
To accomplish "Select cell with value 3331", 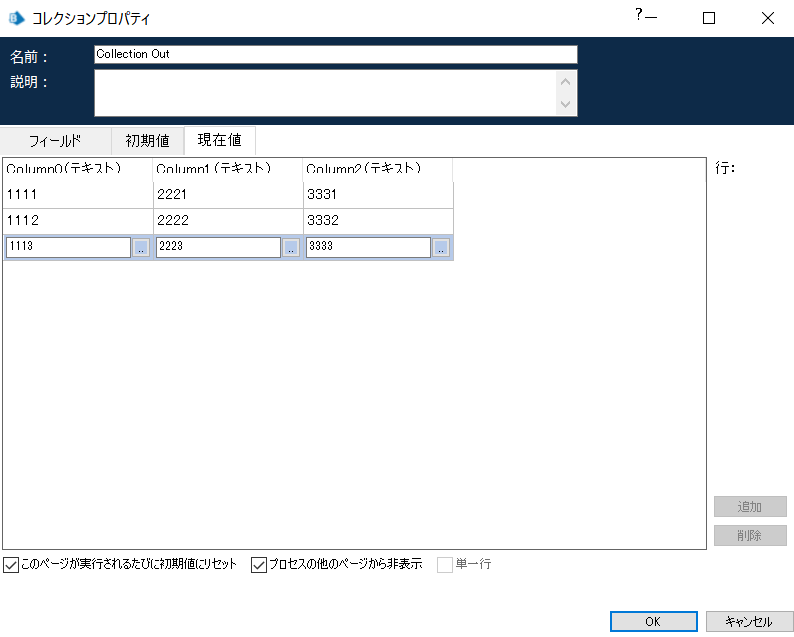I will (x=378, y=195).
